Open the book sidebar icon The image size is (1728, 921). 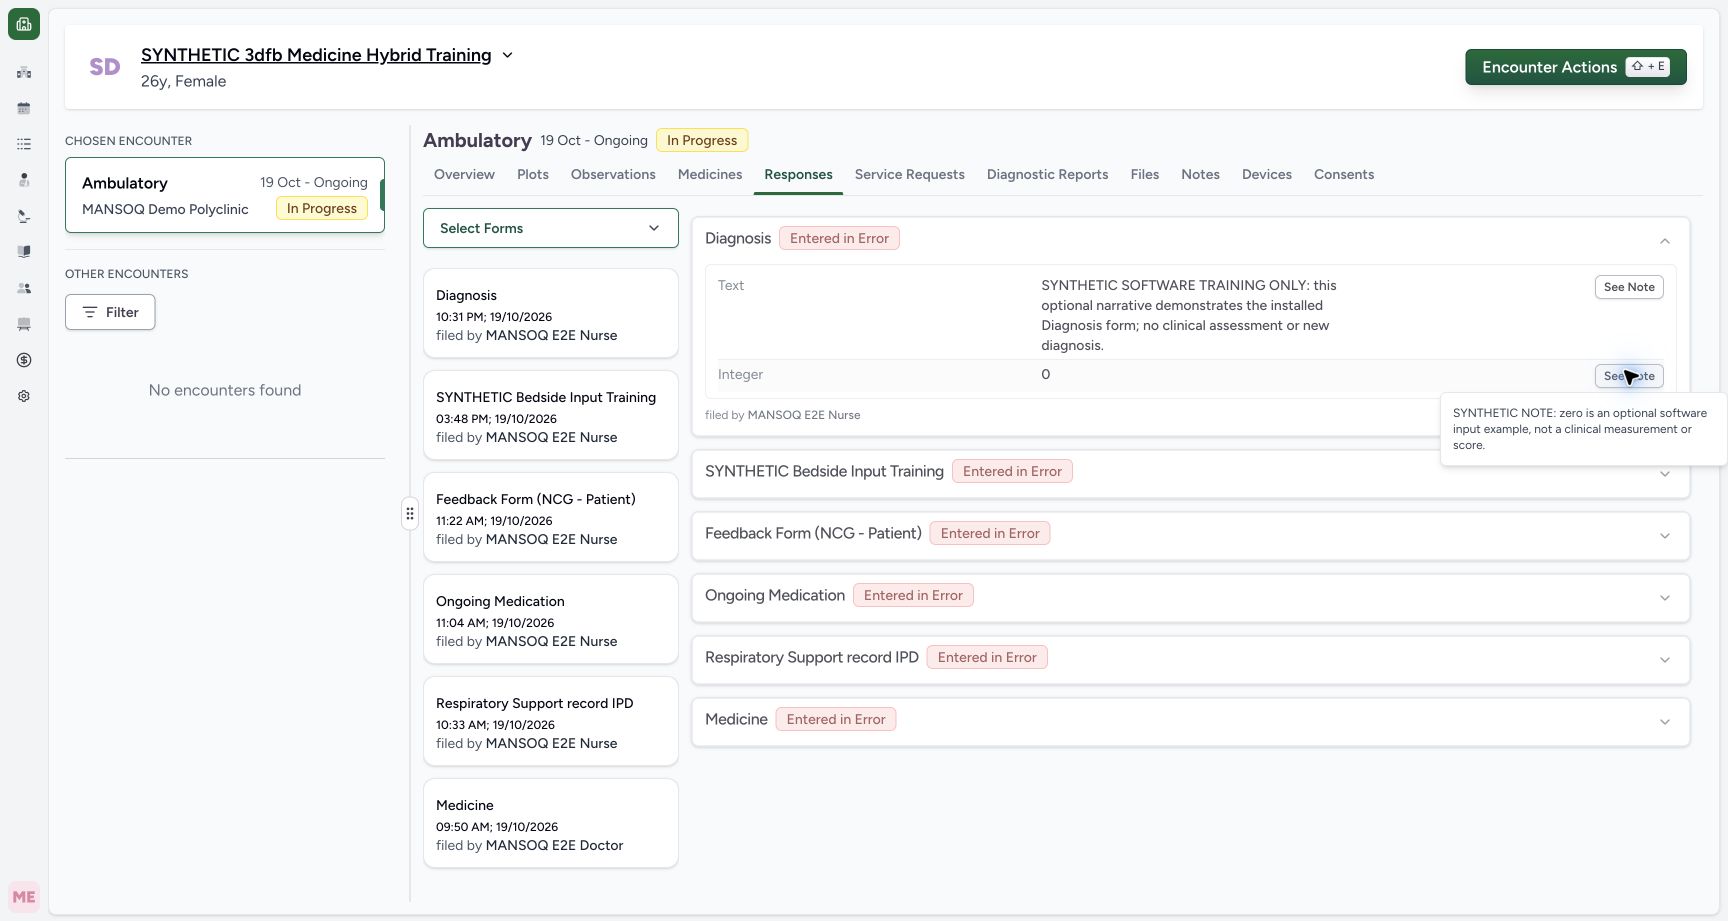pyautogui.click(x=24, y=252)
